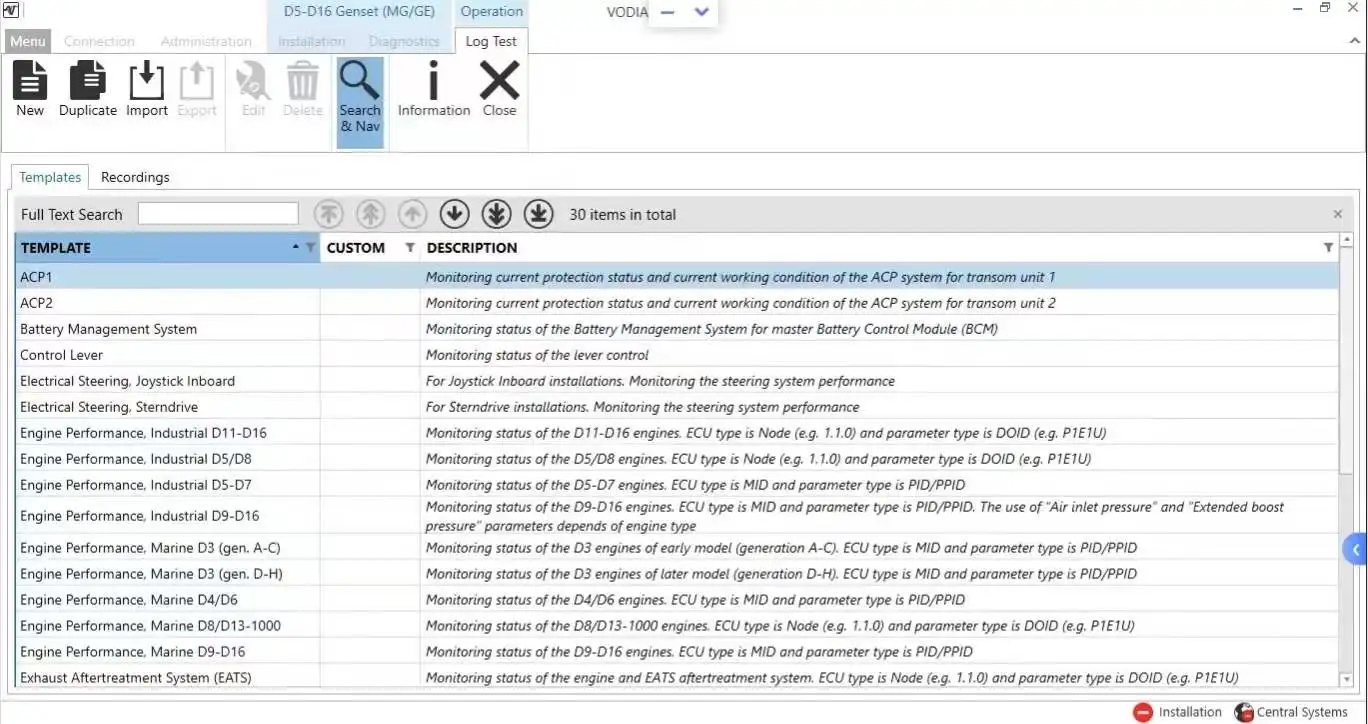Image resolution: width=1368 pixels, height=724 pixels.
Task: Select Exhaust Aftertreatment System (EATS) template
Action: point(677,677)
